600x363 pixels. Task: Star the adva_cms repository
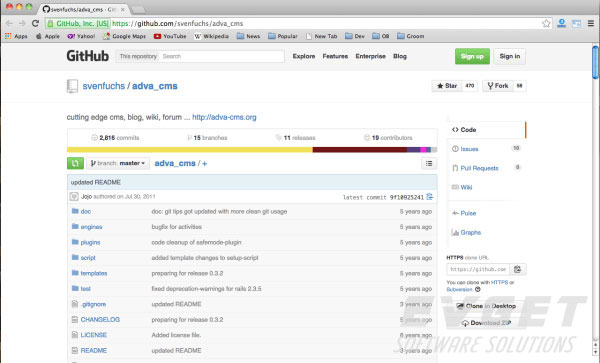(447, 86)
